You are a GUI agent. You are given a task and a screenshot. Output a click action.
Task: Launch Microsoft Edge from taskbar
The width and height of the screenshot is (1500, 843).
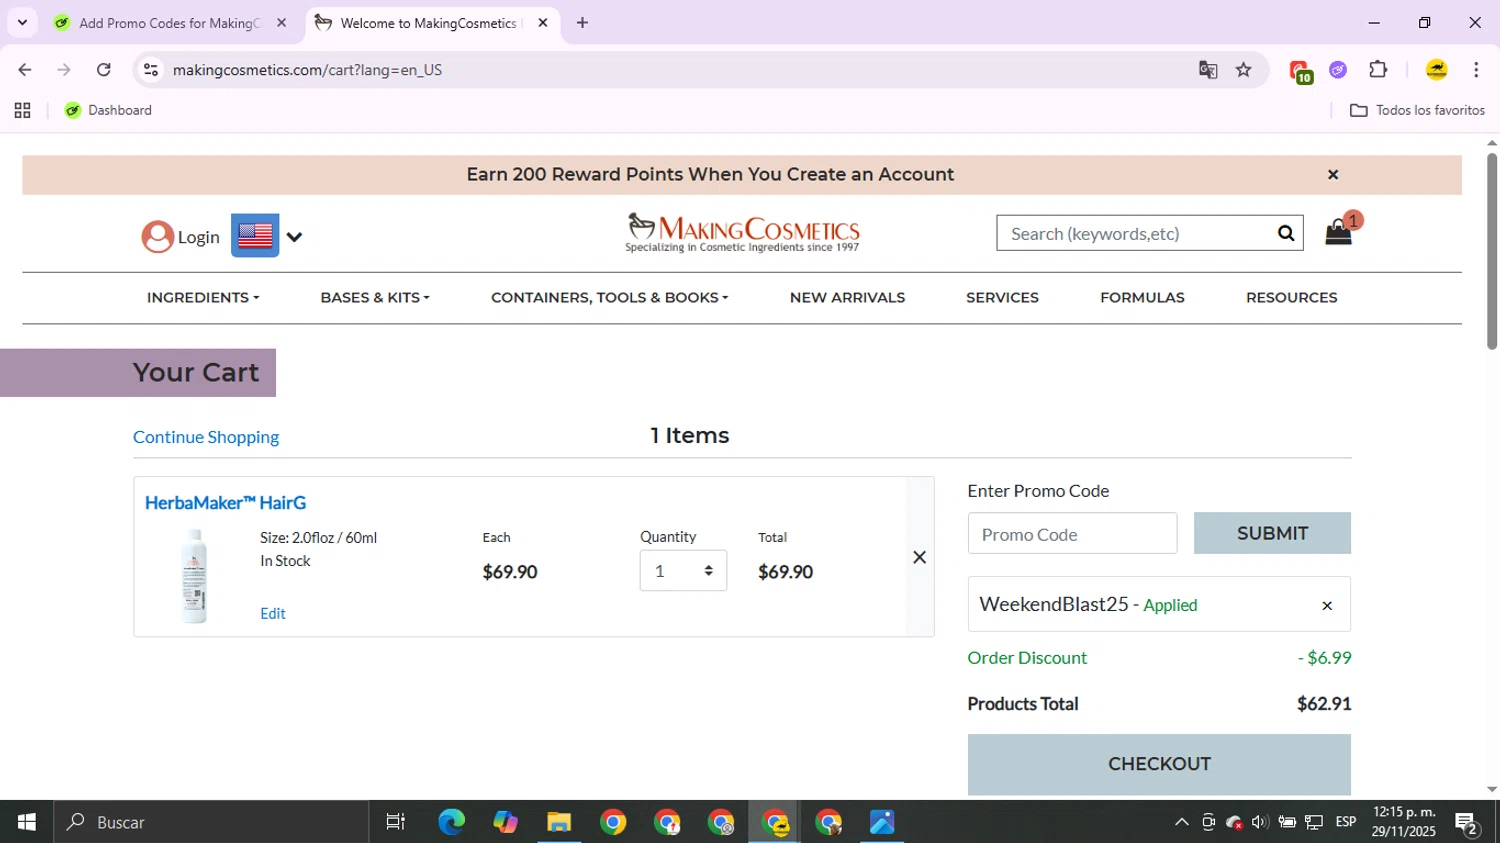[451, 822]
